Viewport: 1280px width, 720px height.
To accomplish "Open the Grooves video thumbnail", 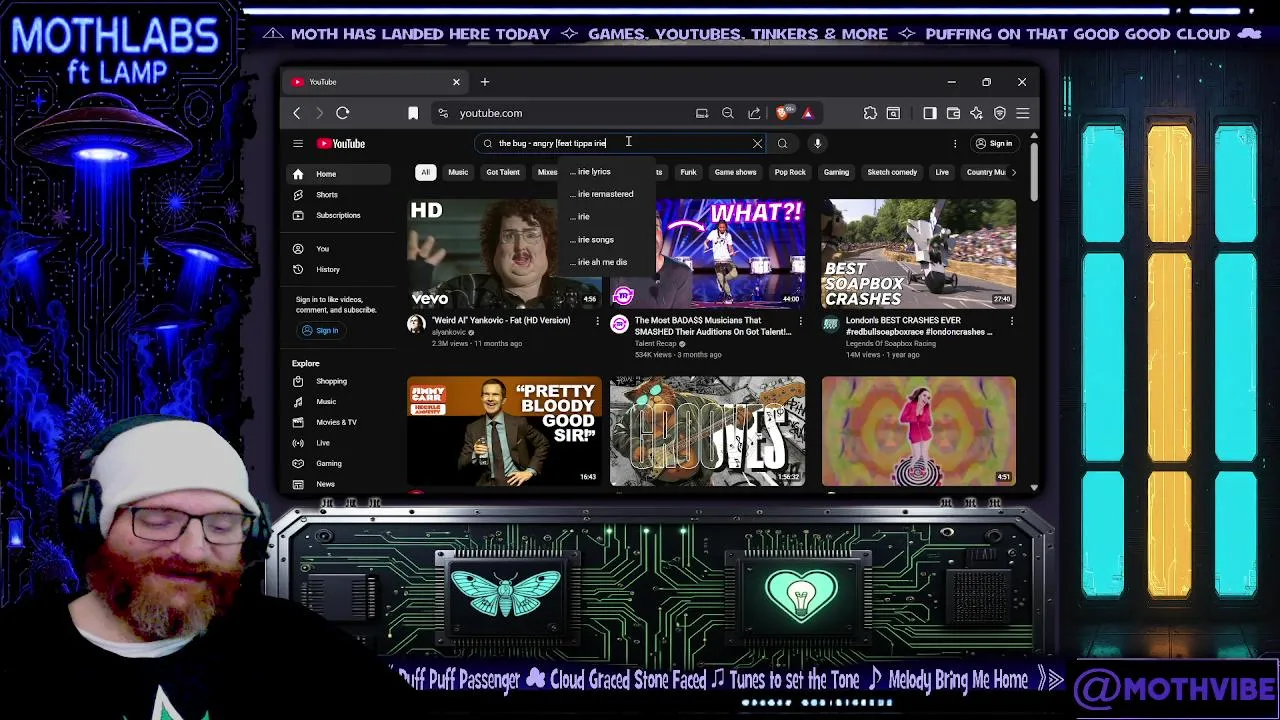I will click(x=707, y=431).
